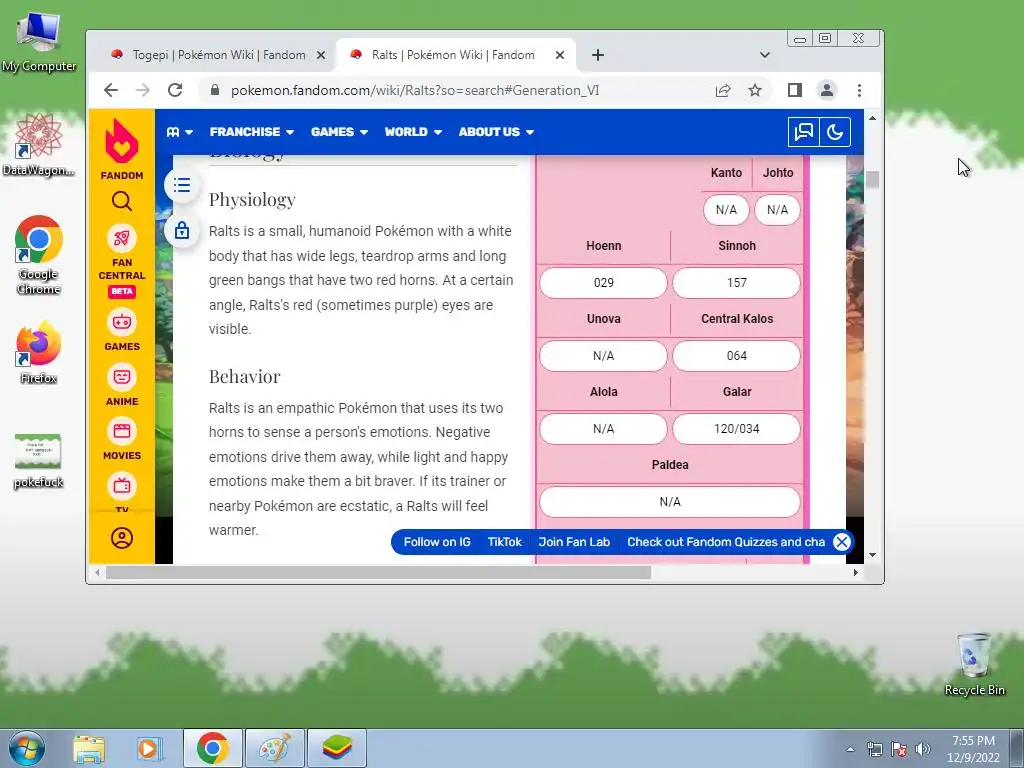Open Windows Start button
This screenshot has height=768, width=1024.
tap(27, 748)
